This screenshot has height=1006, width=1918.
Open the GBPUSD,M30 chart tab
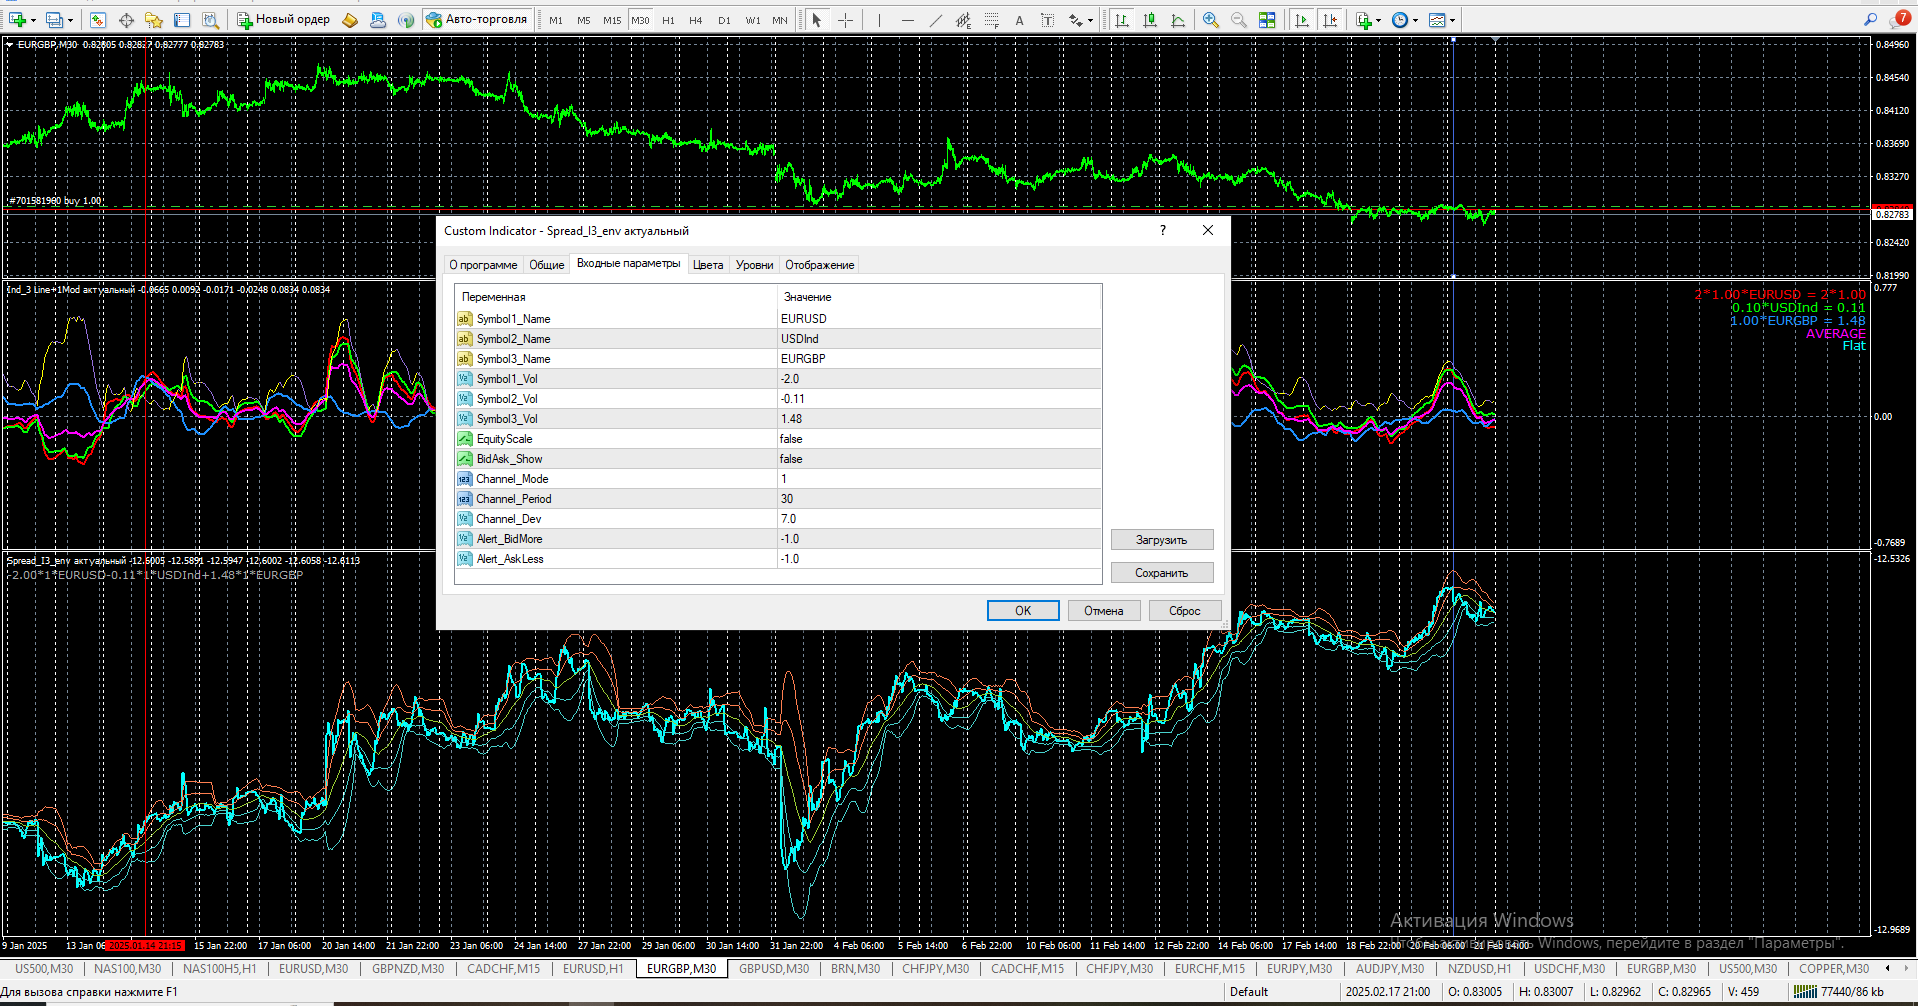(773, 968)
